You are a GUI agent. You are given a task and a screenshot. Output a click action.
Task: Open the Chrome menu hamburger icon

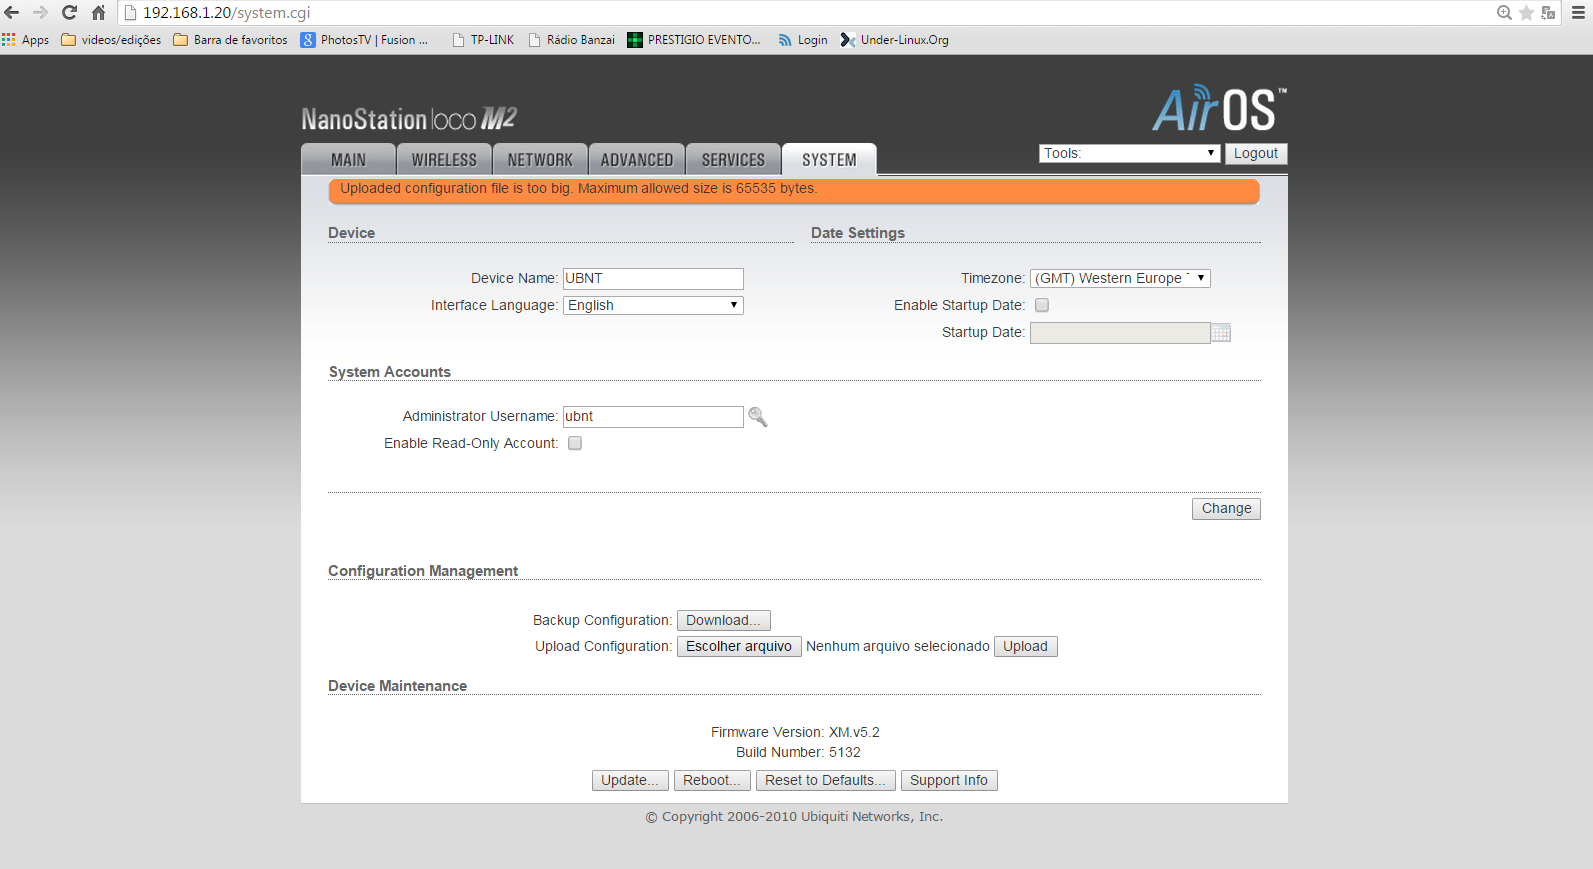coord(1578,13)
